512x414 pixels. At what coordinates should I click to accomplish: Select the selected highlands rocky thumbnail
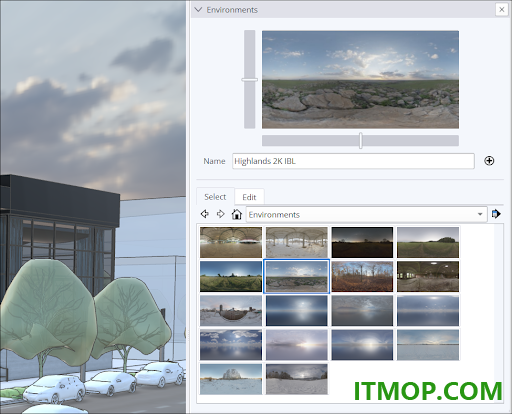point(297,276)
